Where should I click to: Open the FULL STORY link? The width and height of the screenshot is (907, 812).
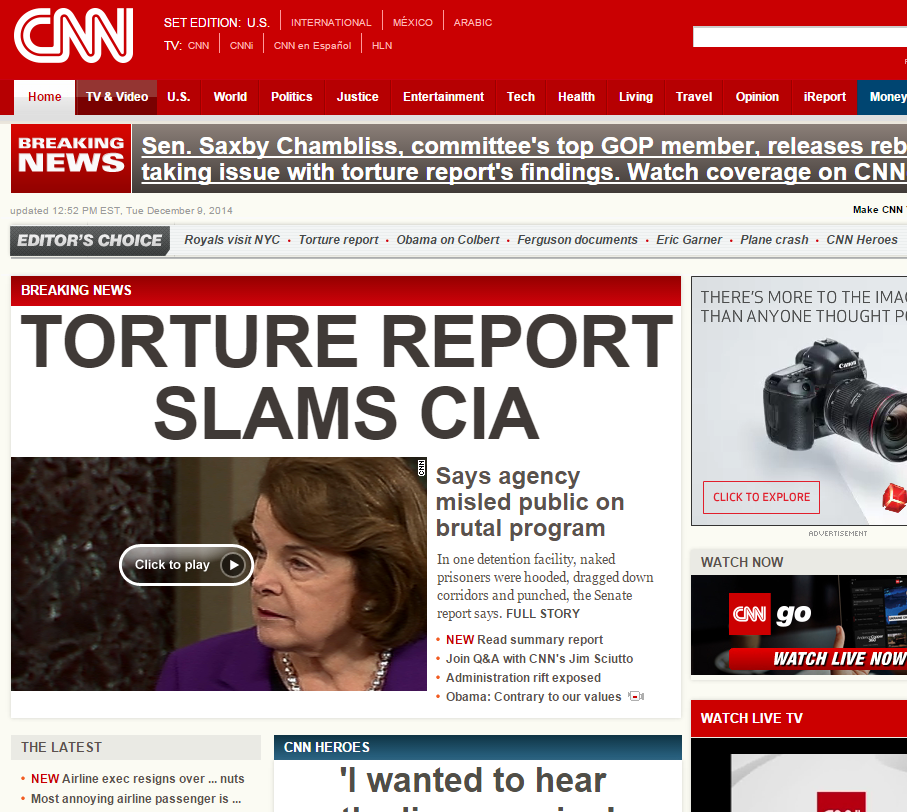click(543, 614)
